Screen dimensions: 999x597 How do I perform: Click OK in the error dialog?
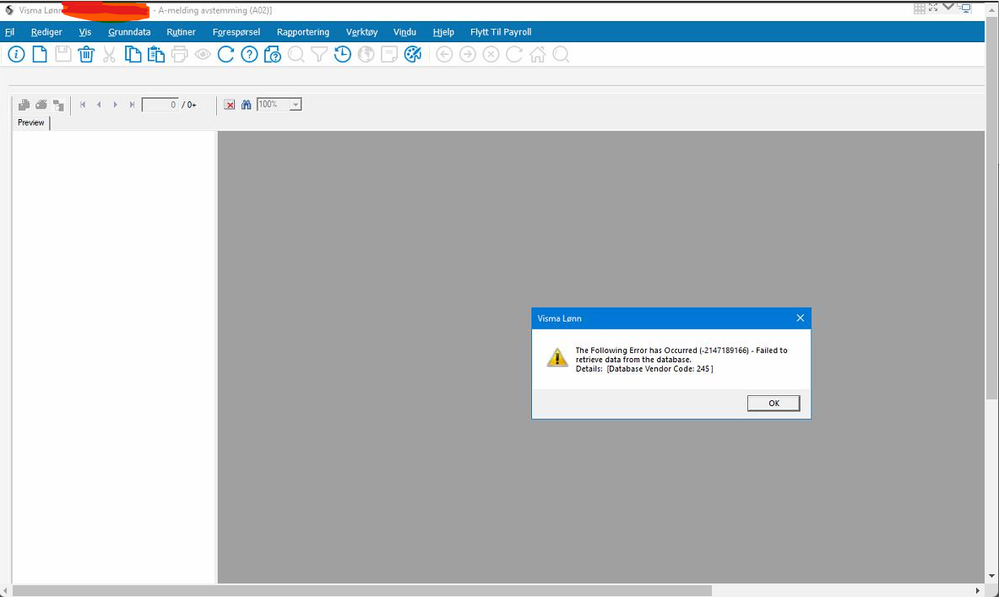click(773, 403)
